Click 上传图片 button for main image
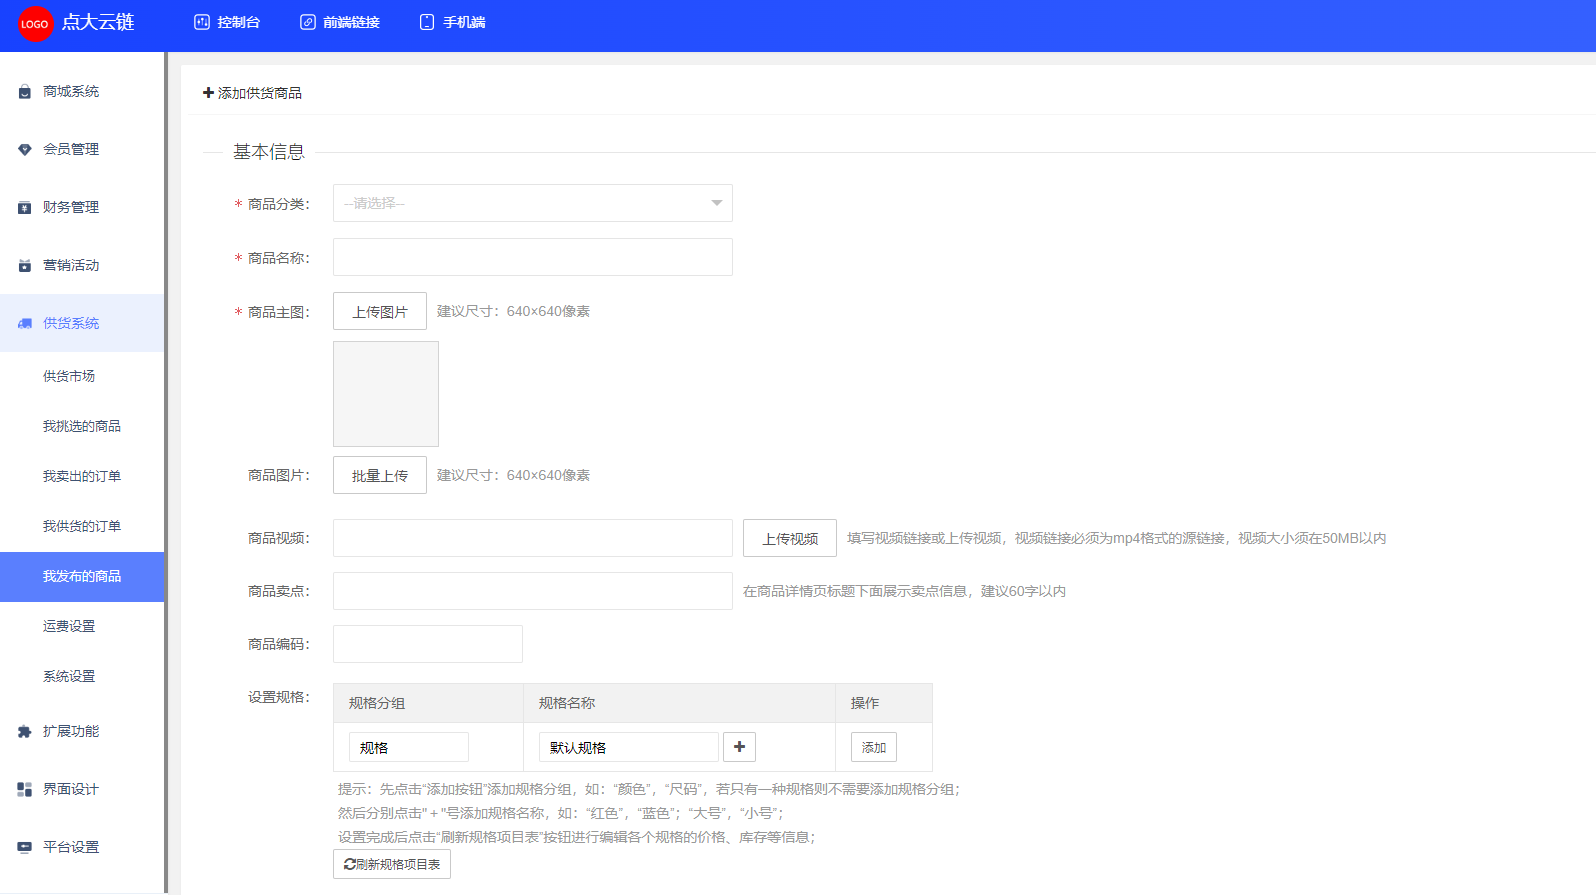This screenshot has height=895, width=1596. point(380,311)
